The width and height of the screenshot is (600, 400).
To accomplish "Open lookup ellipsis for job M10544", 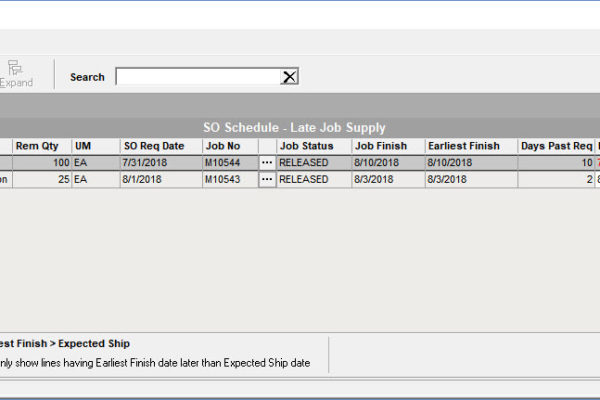I will 267,163.
